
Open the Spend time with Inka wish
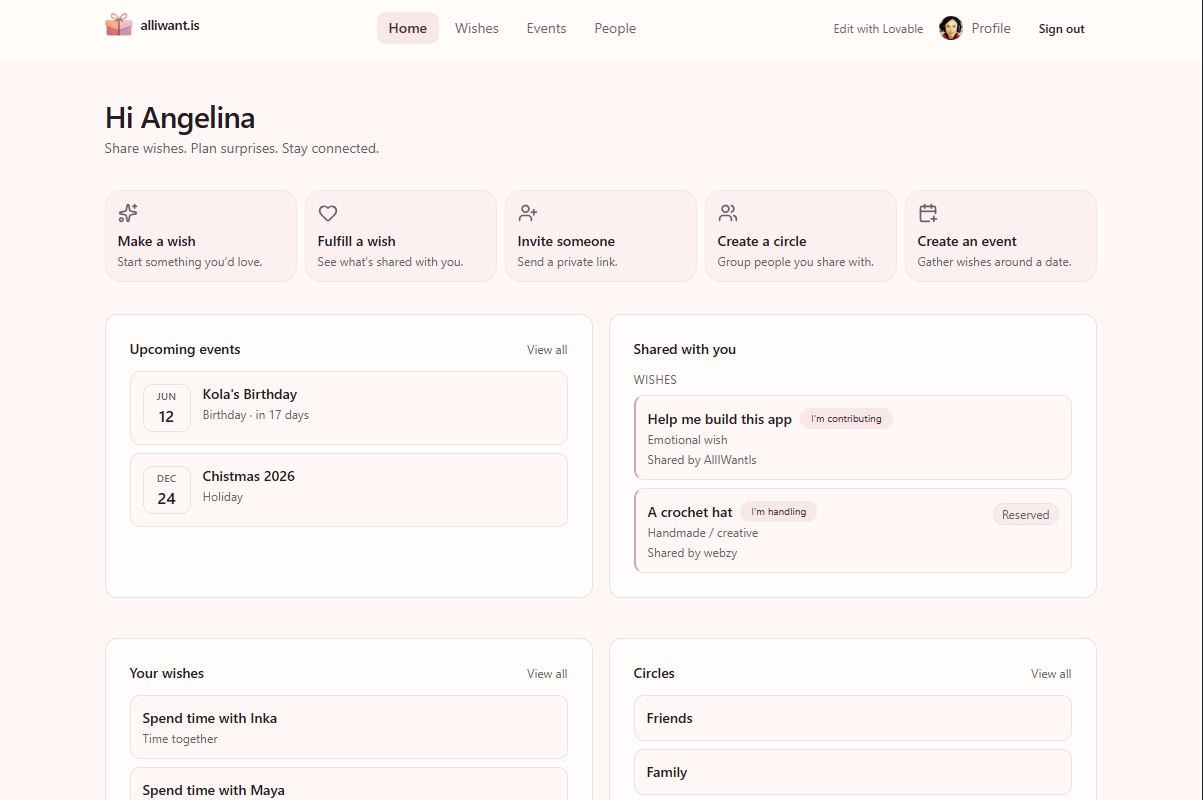point(349,727)
